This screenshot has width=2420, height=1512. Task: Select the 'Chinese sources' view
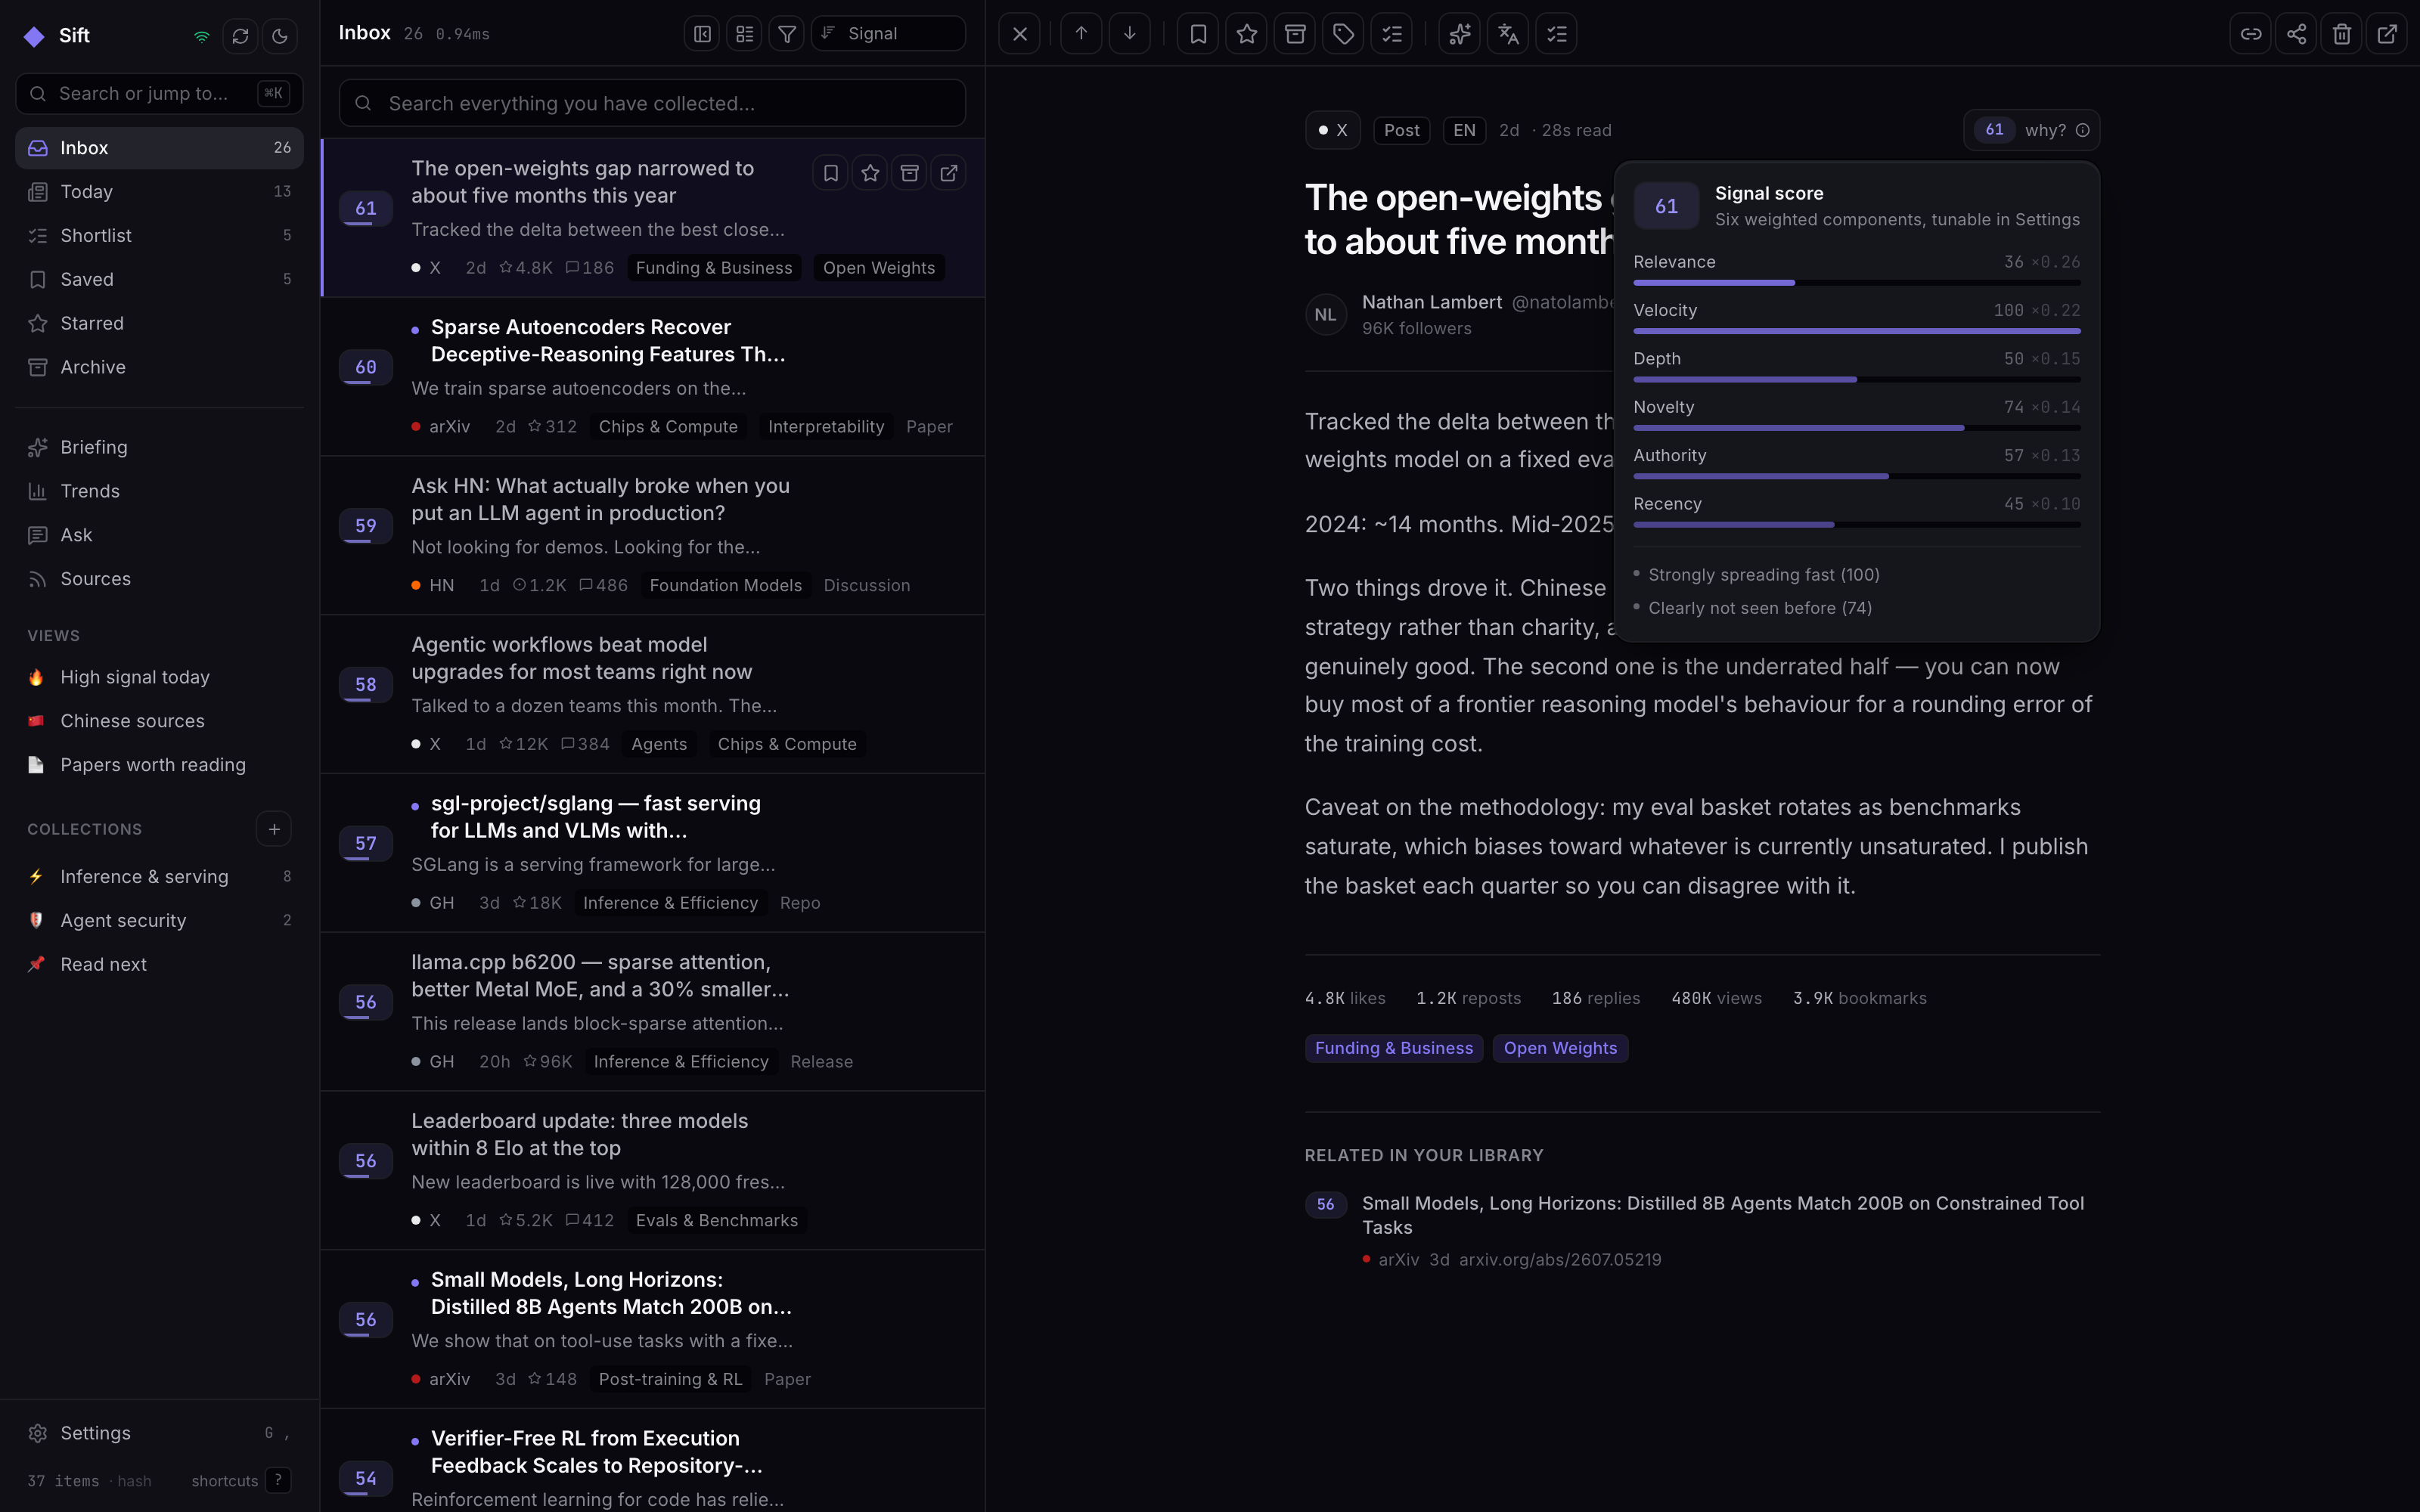tap(159, 722)
